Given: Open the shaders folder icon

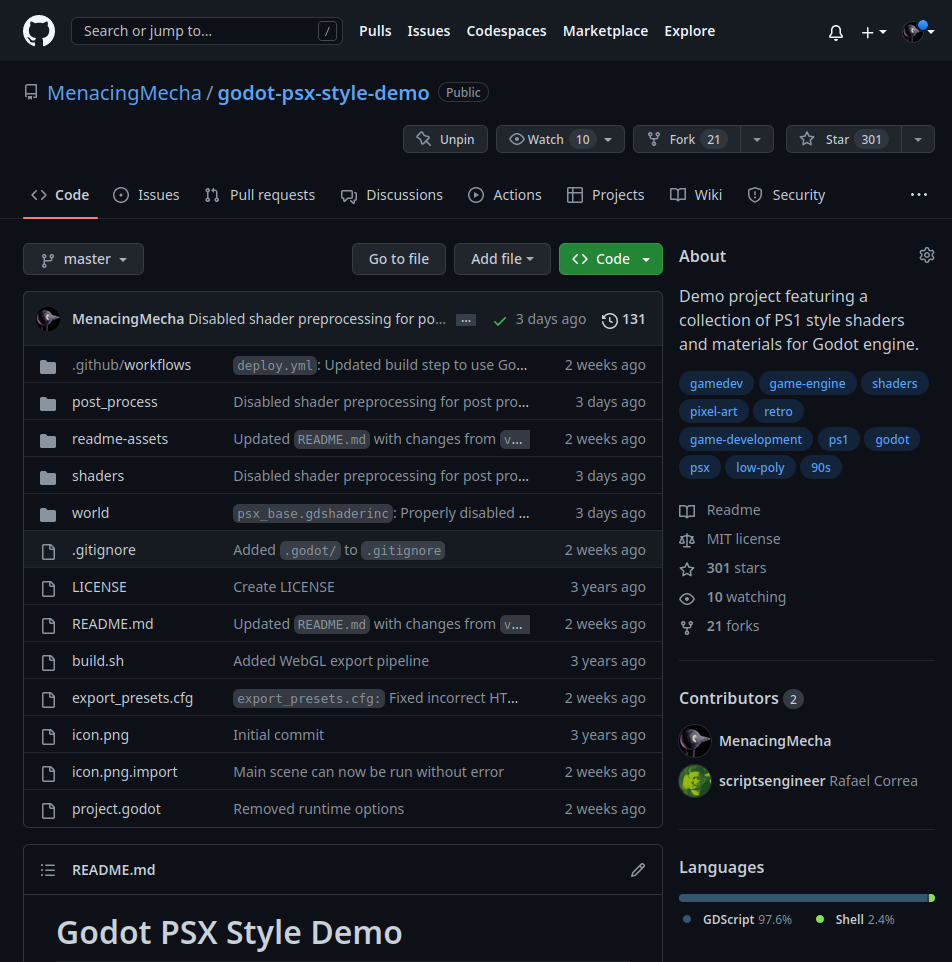Looking at the screenshot, I should 48,477.
